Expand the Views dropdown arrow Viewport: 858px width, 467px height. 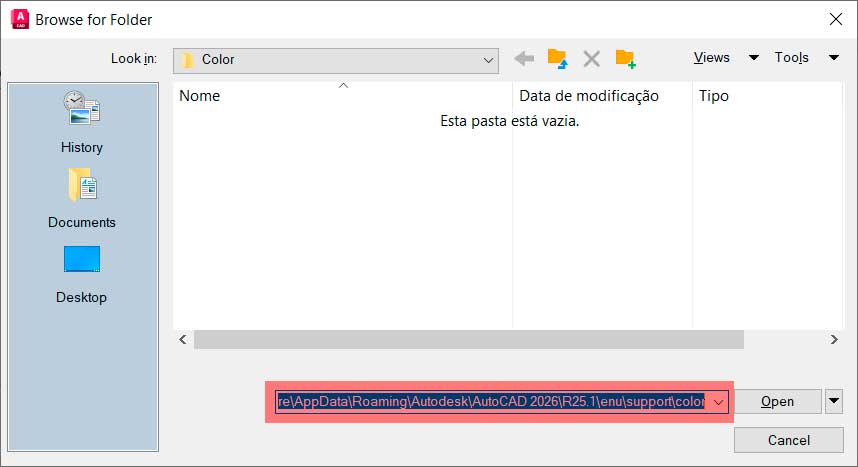pos(753,57)
